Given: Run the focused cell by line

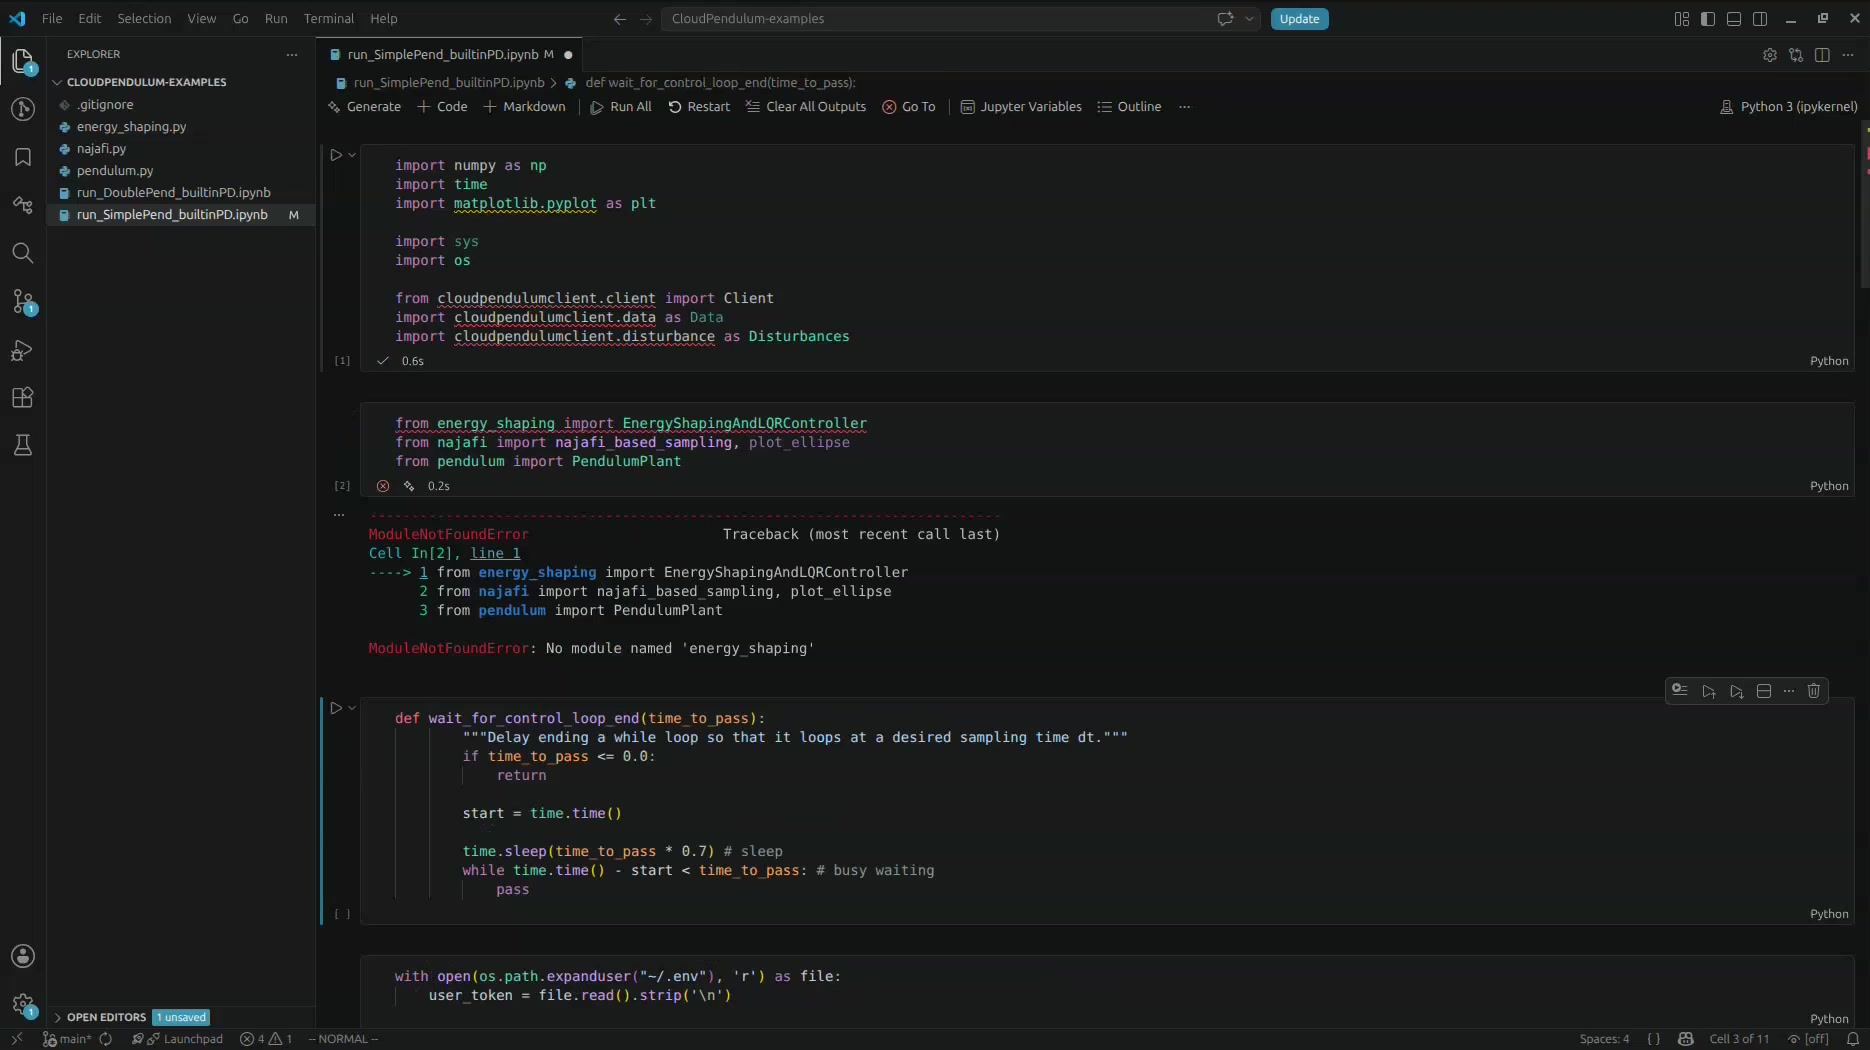Looking at the screenshot, I should tap(1680, 691).
